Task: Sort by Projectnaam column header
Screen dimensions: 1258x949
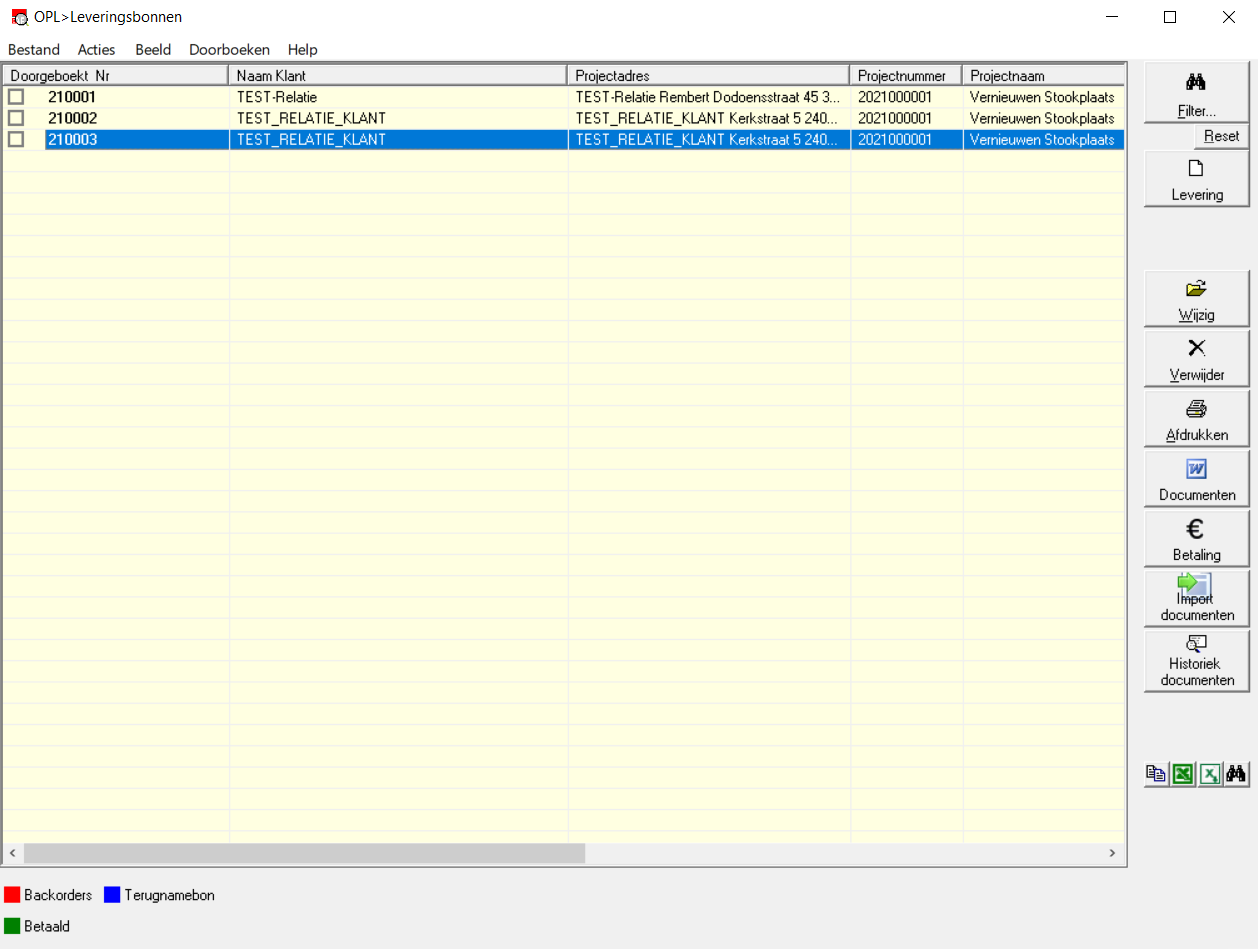Action: coord(1043,76)
